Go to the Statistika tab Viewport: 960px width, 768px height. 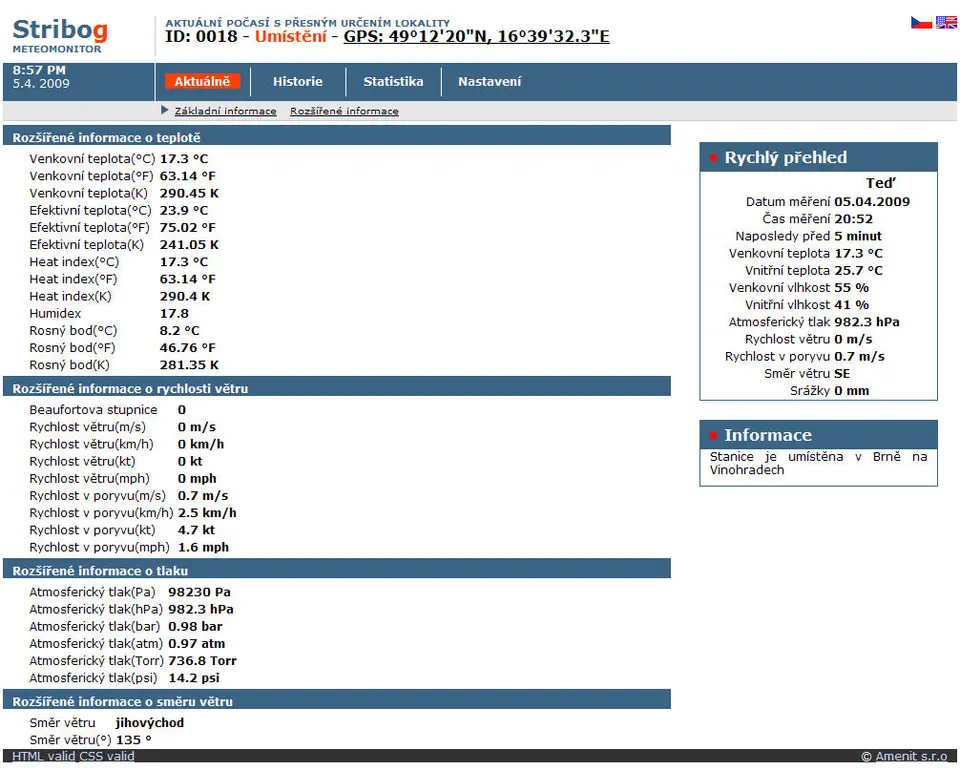(393, 82)
